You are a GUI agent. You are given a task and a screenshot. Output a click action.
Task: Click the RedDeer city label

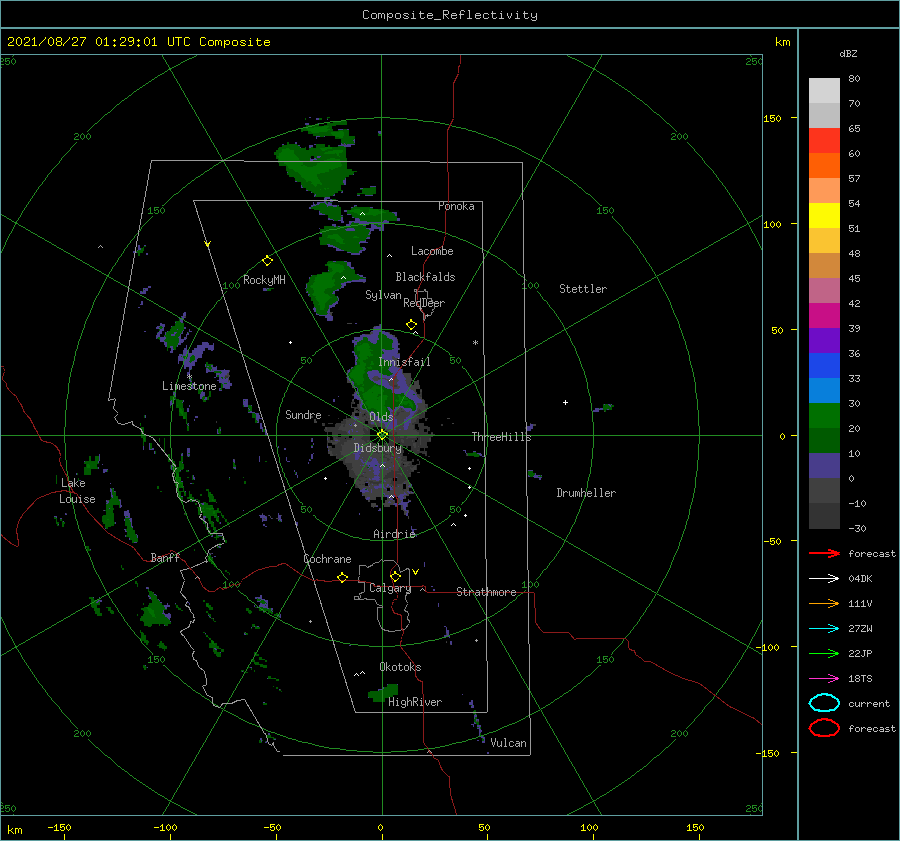[424, 303]
